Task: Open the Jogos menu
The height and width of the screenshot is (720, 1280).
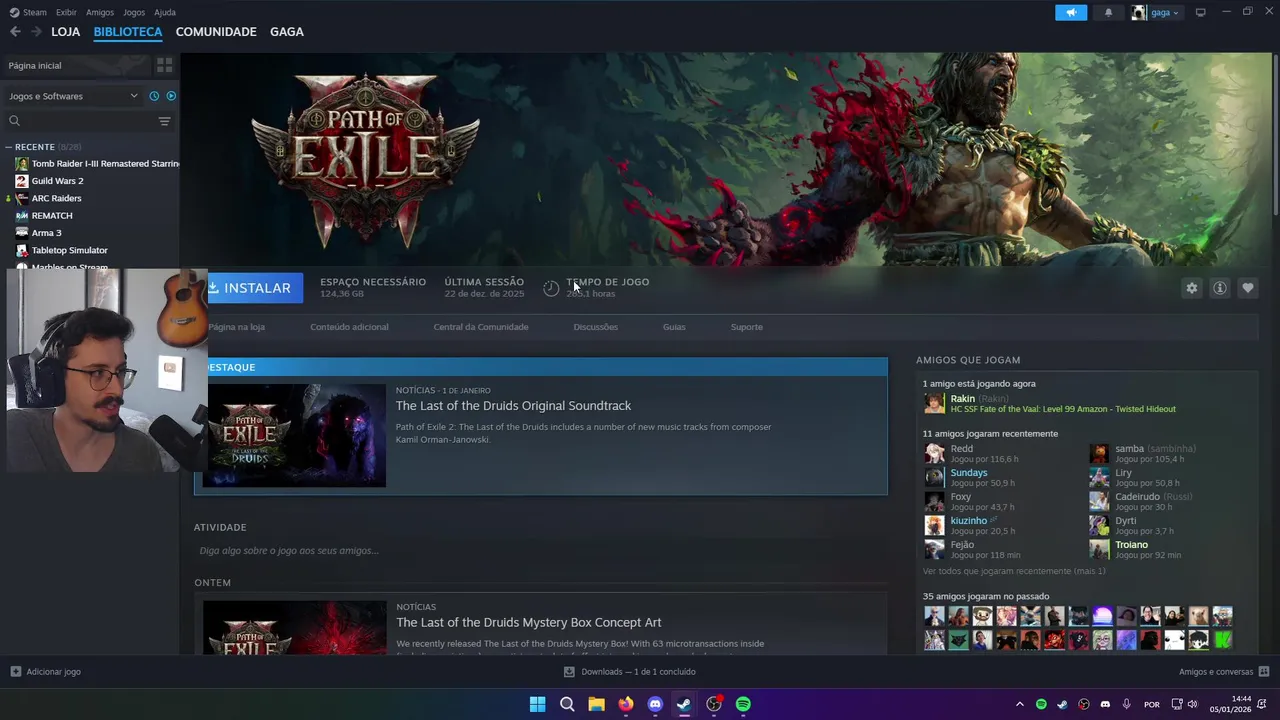Action: tap(134, 12)
